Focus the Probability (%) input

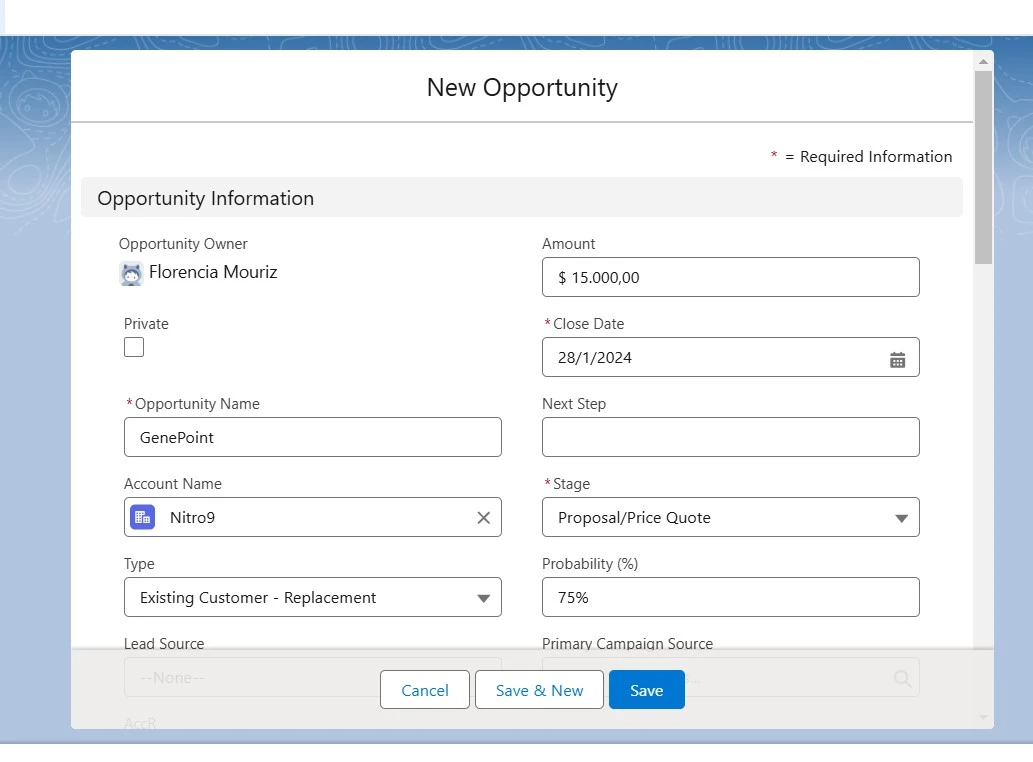[730, 597]
